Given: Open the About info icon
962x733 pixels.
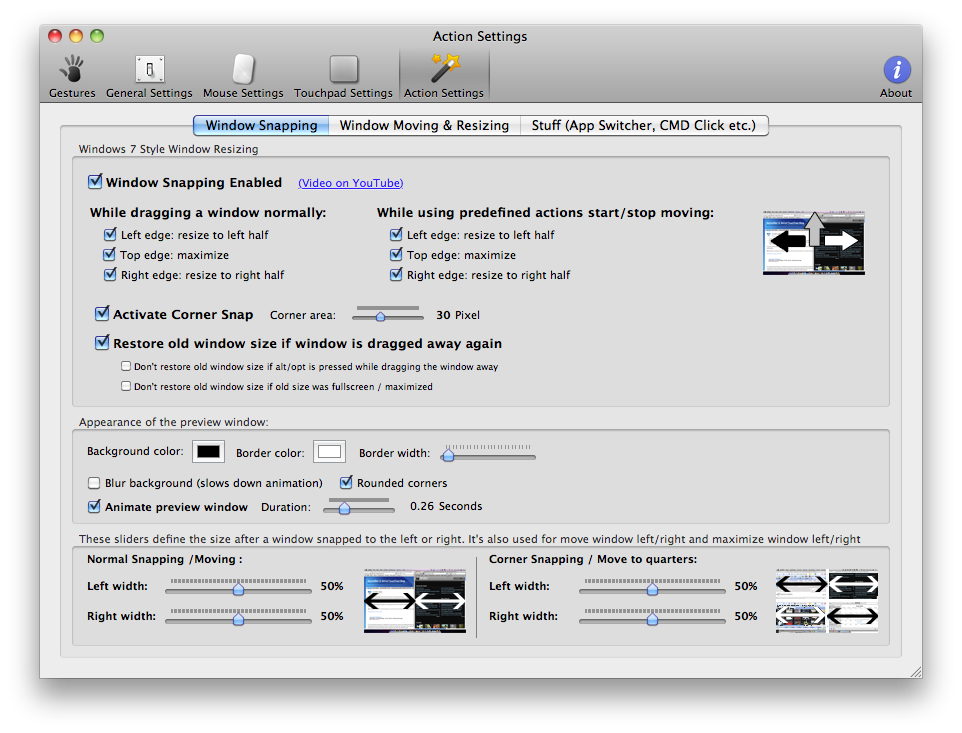Looking at the screenshot, I should point(896,70).
